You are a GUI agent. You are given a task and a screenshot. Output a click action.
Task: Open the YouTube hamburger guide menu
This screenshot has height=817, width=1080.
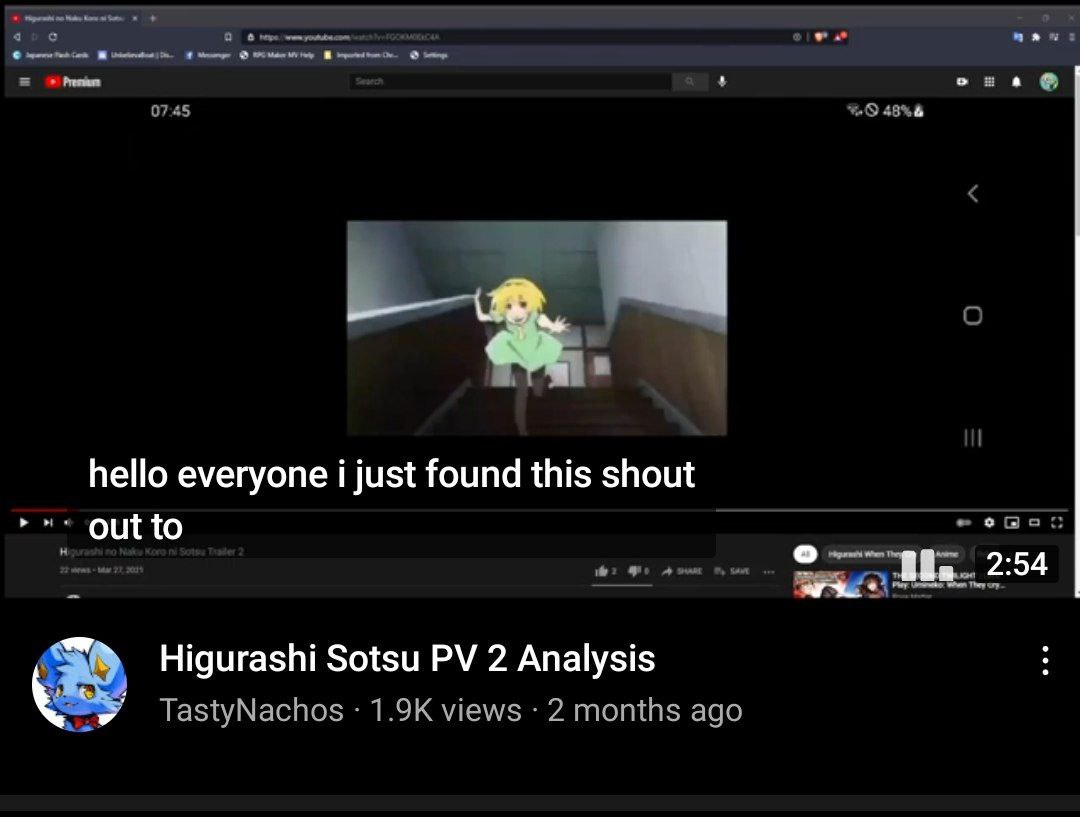tap(25, 81)
